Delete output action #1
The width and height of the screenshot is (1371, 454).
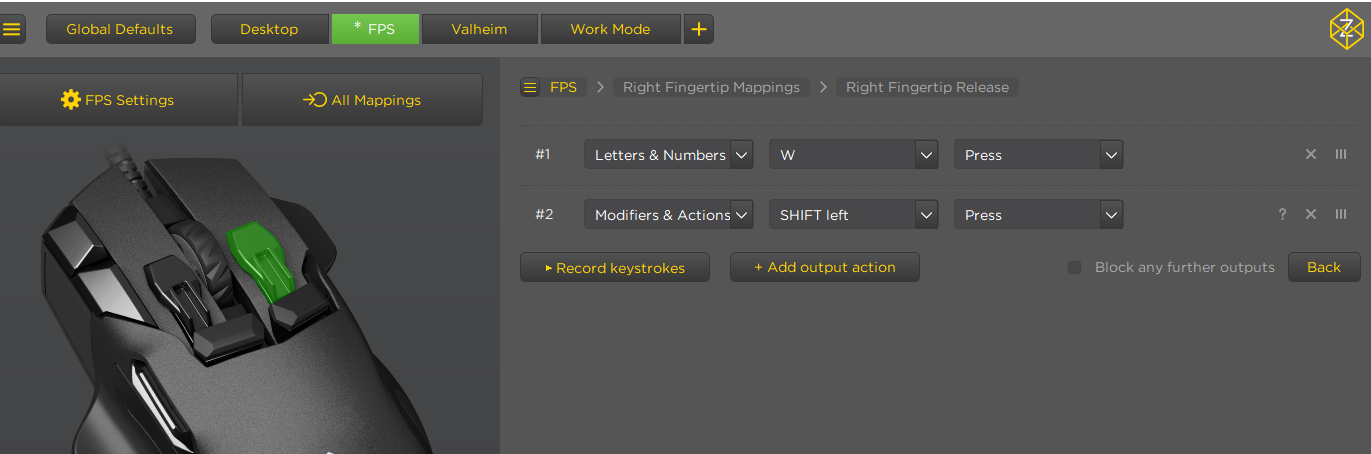[x=1310, y=155]
